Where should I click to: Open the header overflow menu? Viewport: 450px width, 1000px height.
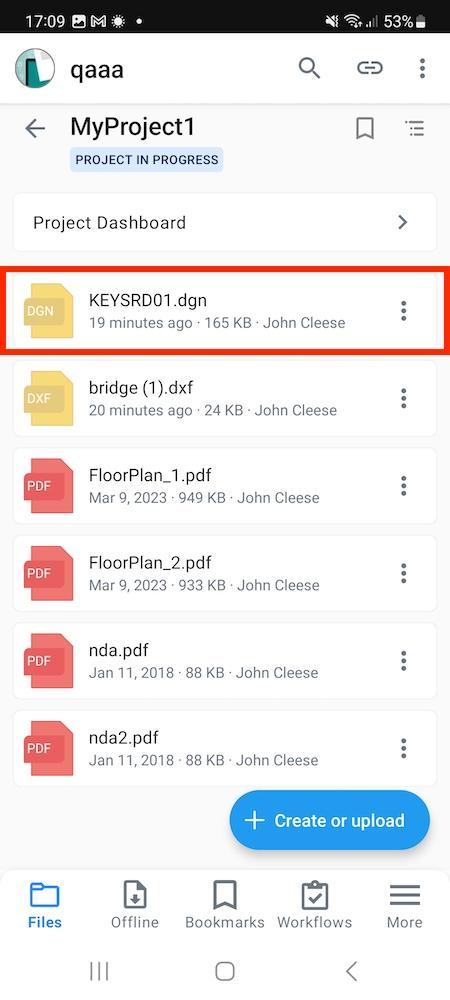(x=422, y=68)
